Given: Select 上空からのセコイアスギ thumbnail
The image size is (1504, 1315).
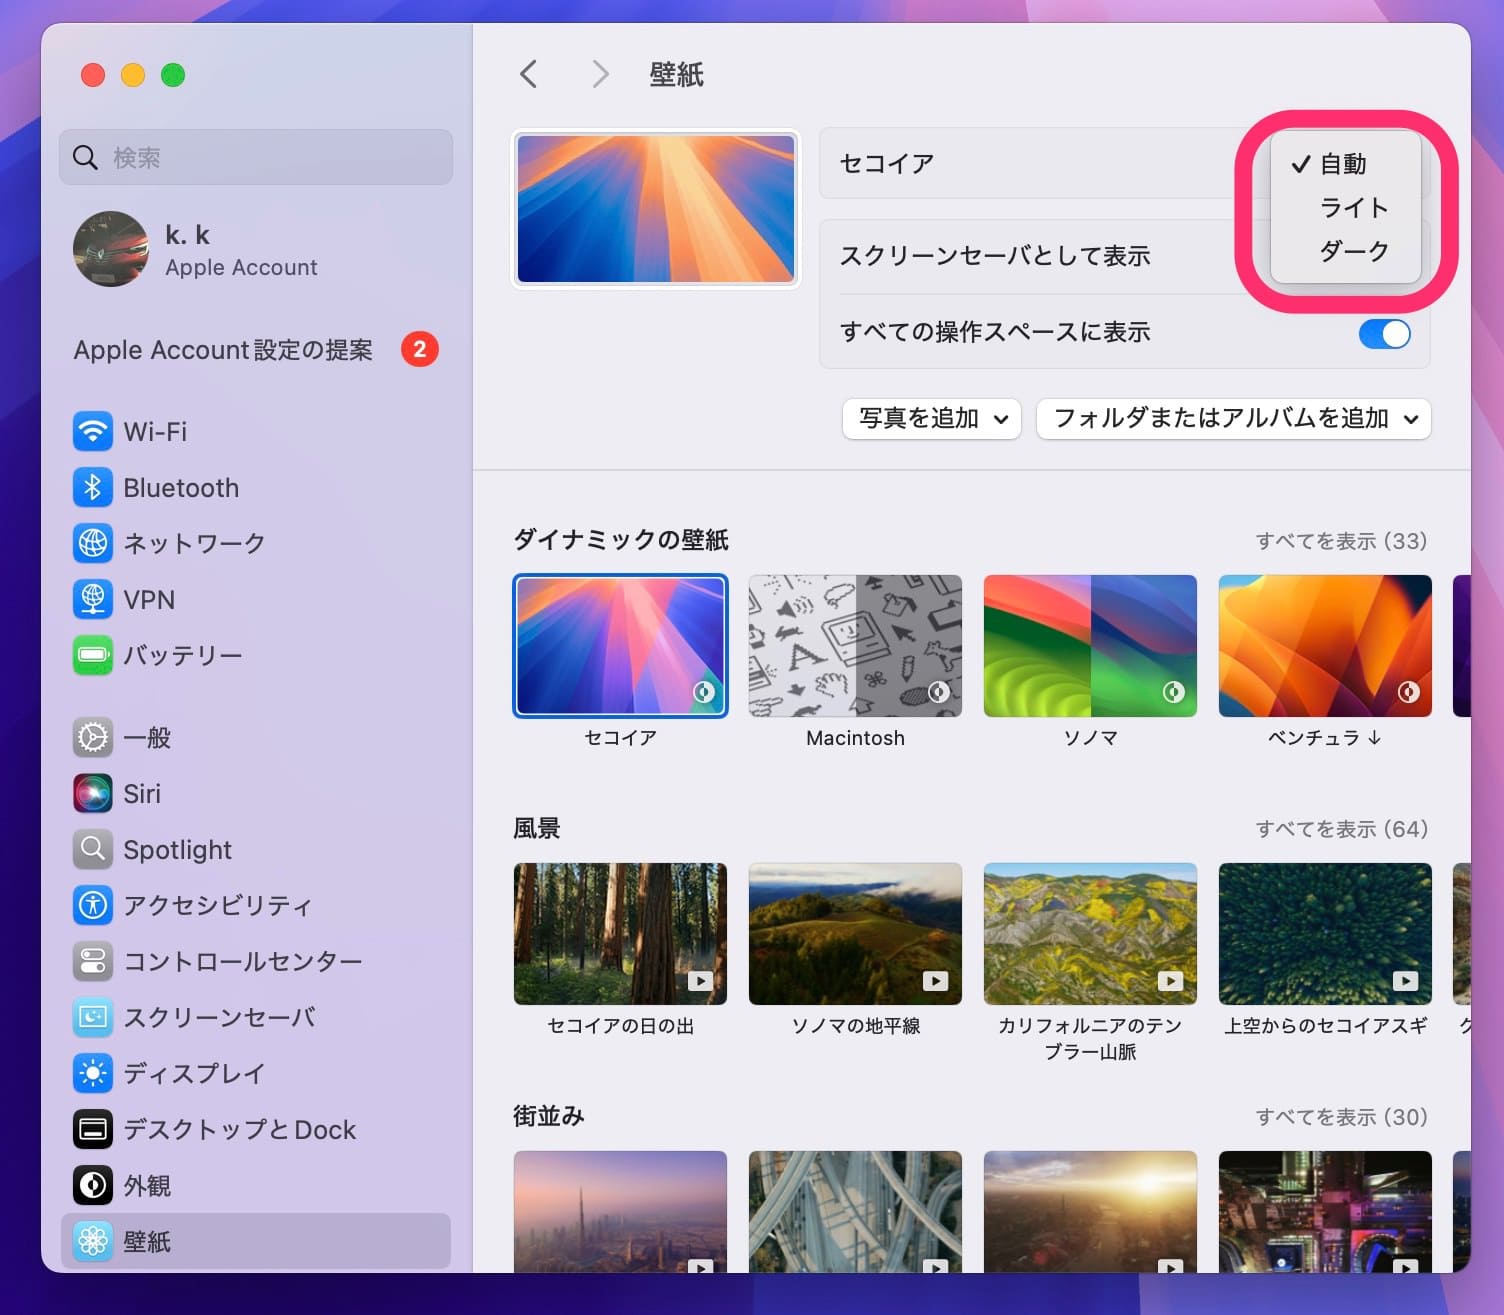Looking at the screenshot, I should pos(1326,934).
